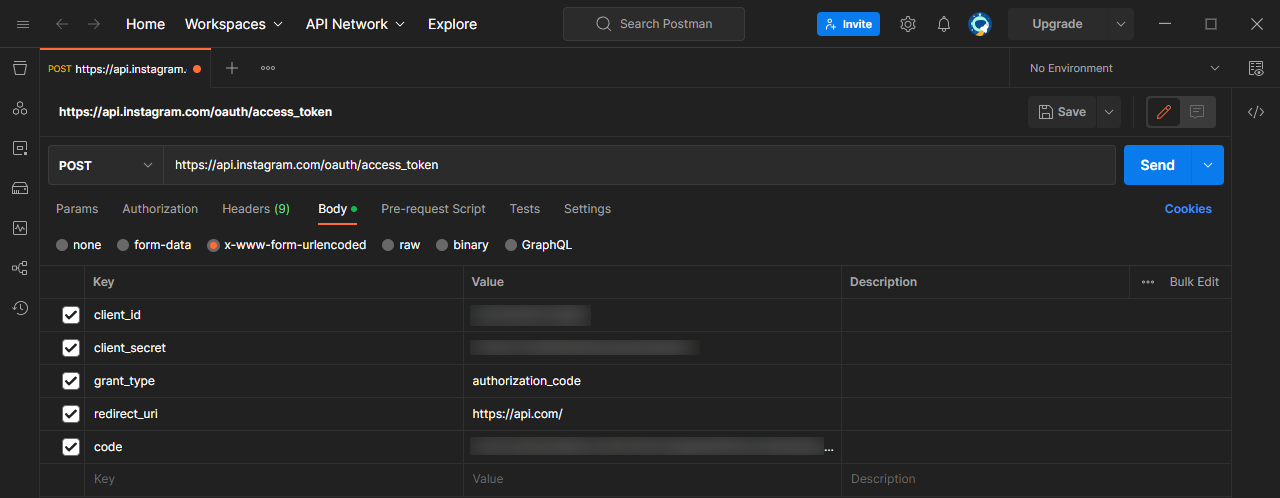This screenshot has width=1280, height=498.
Task: Click the empty new Key field
Action: tap(274, 480)
